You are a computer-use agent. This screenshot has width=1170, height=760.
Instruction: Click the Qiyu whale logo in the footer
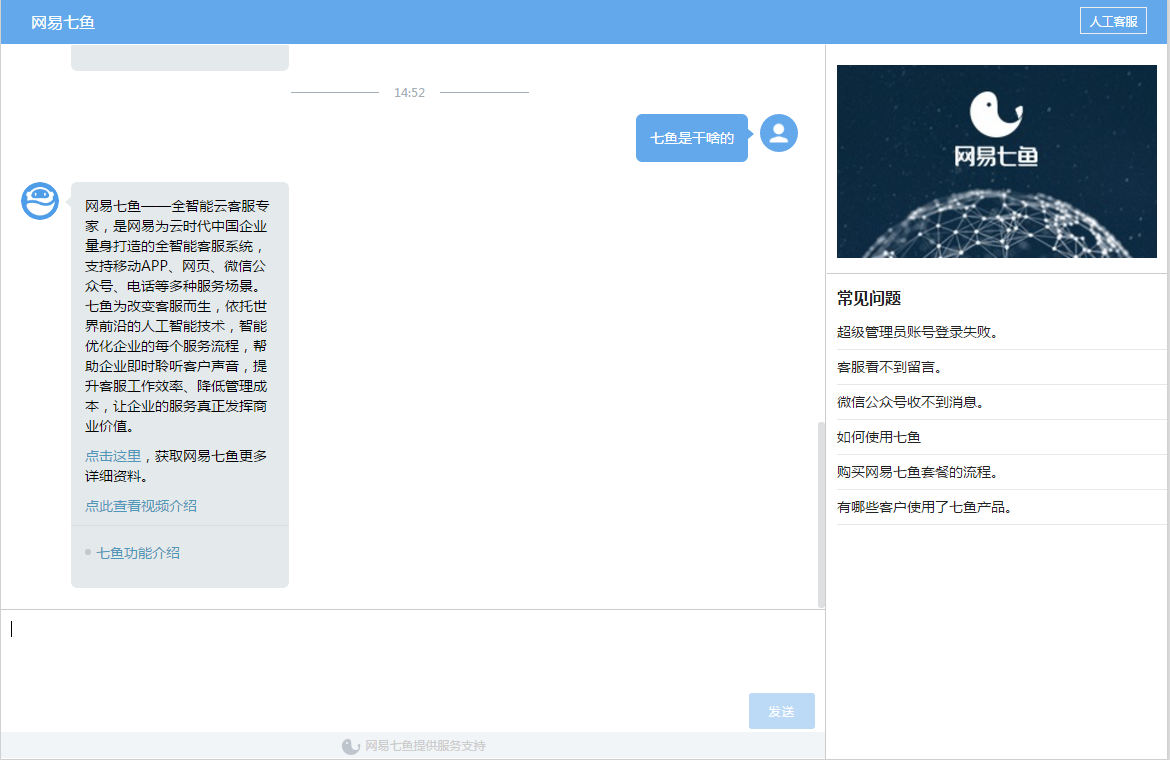point(351,746)
